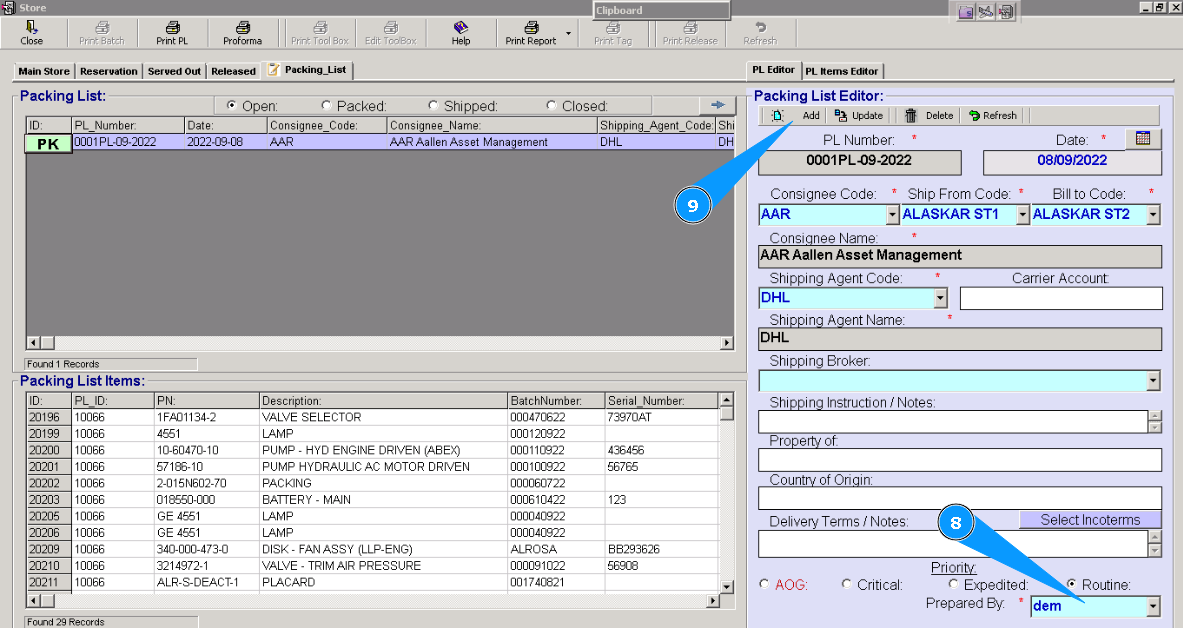Click into the Carrier Account field

click(x=1061, y=298)
